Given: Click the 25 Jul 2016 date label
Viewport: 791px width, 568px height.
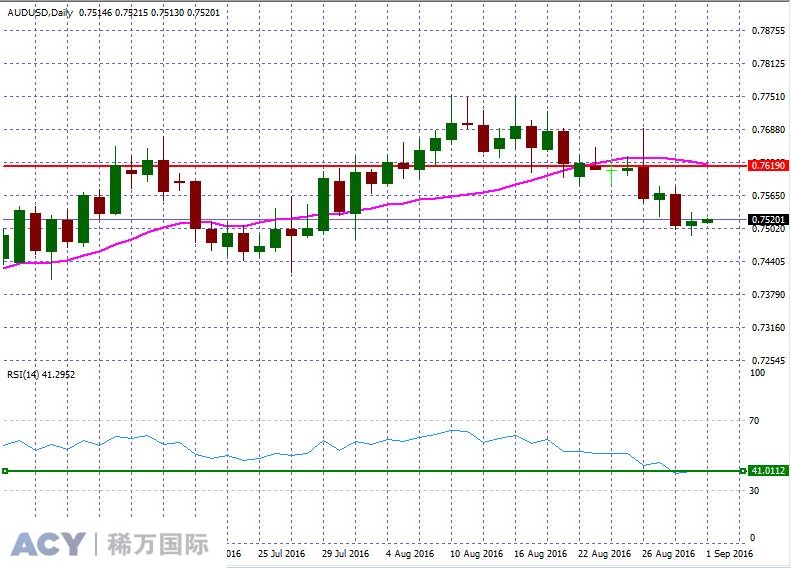Looking at the screenshot, I should [281, 553].
